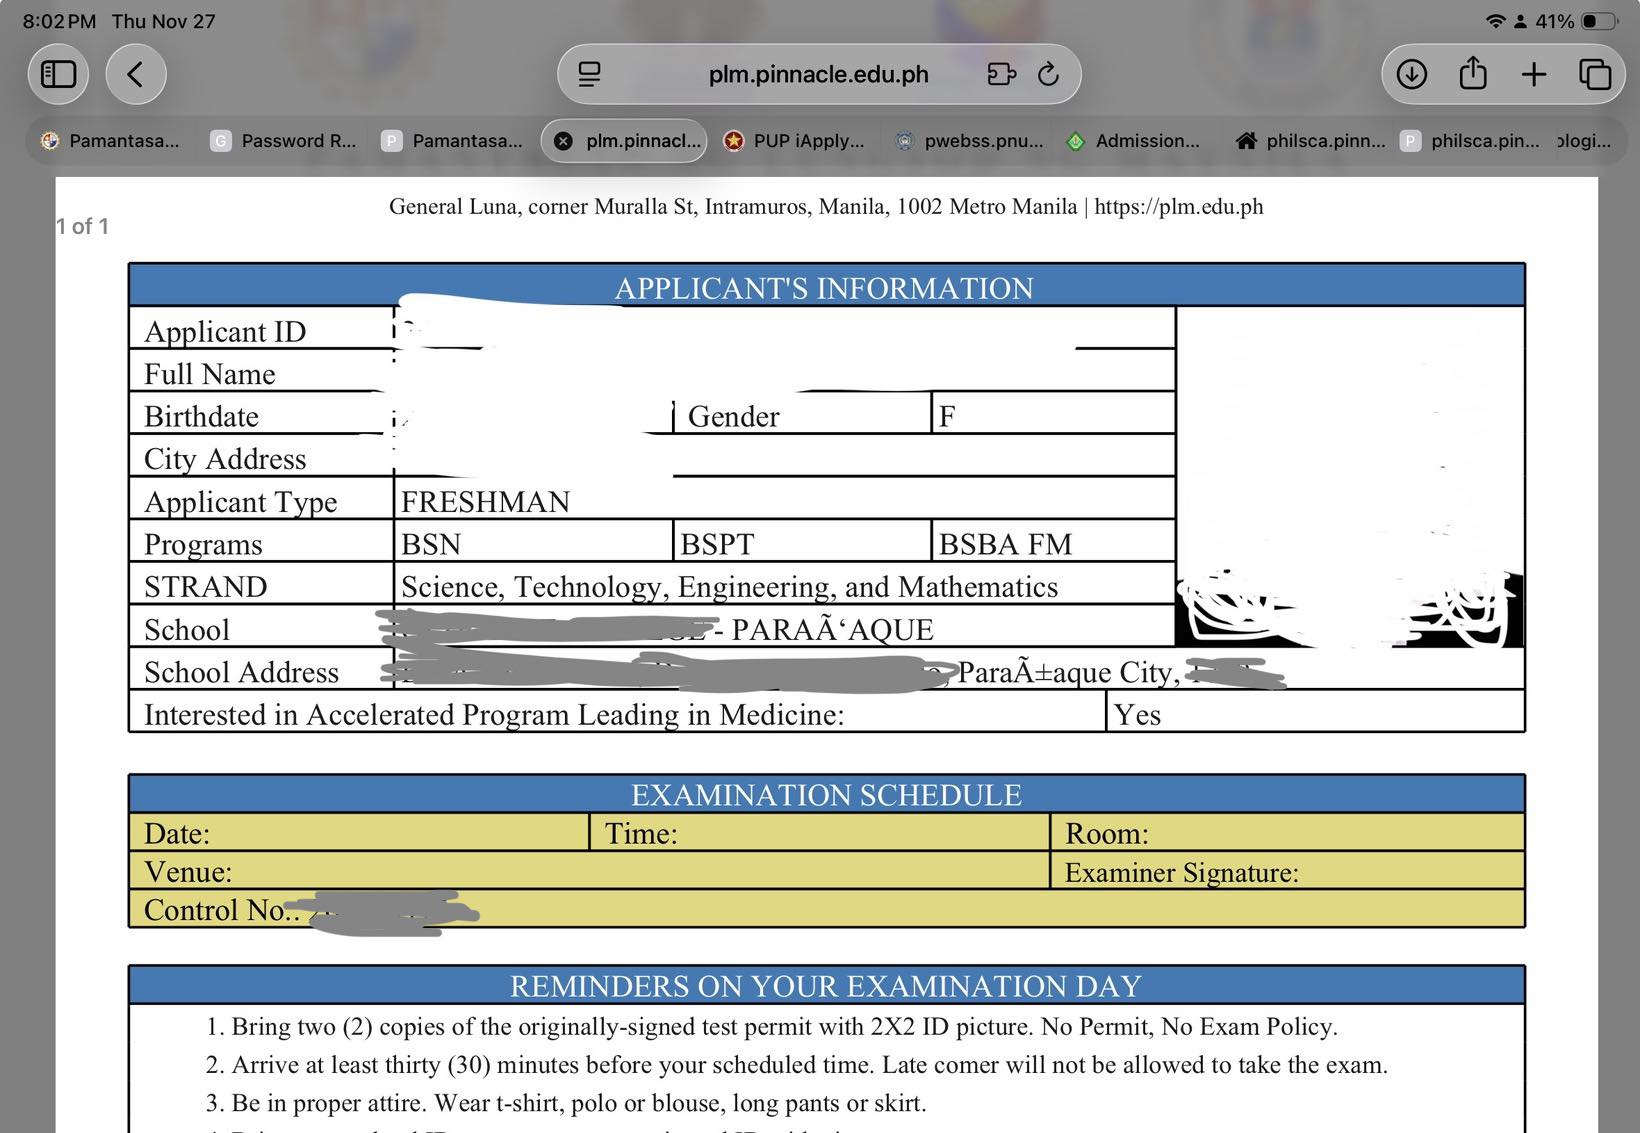Click the page indicator '1 of 1'
This screenshot has height=1133, width=1640.
82,226
